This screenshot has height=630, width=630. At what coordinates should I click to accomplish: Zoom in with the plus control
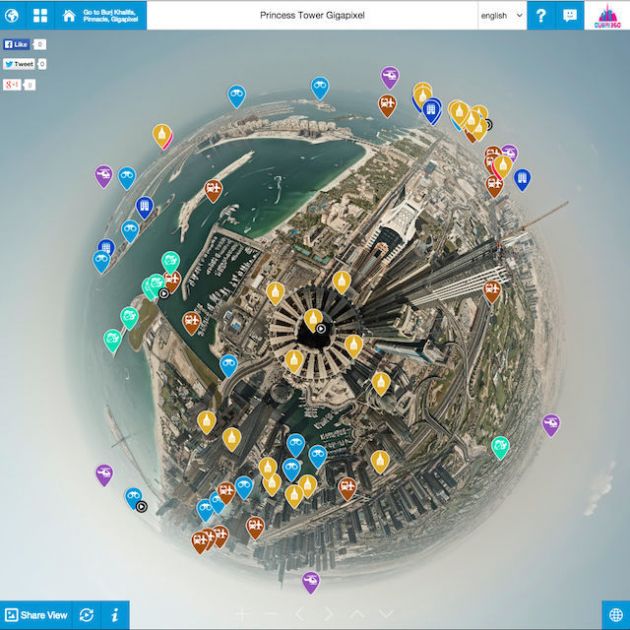242,613
